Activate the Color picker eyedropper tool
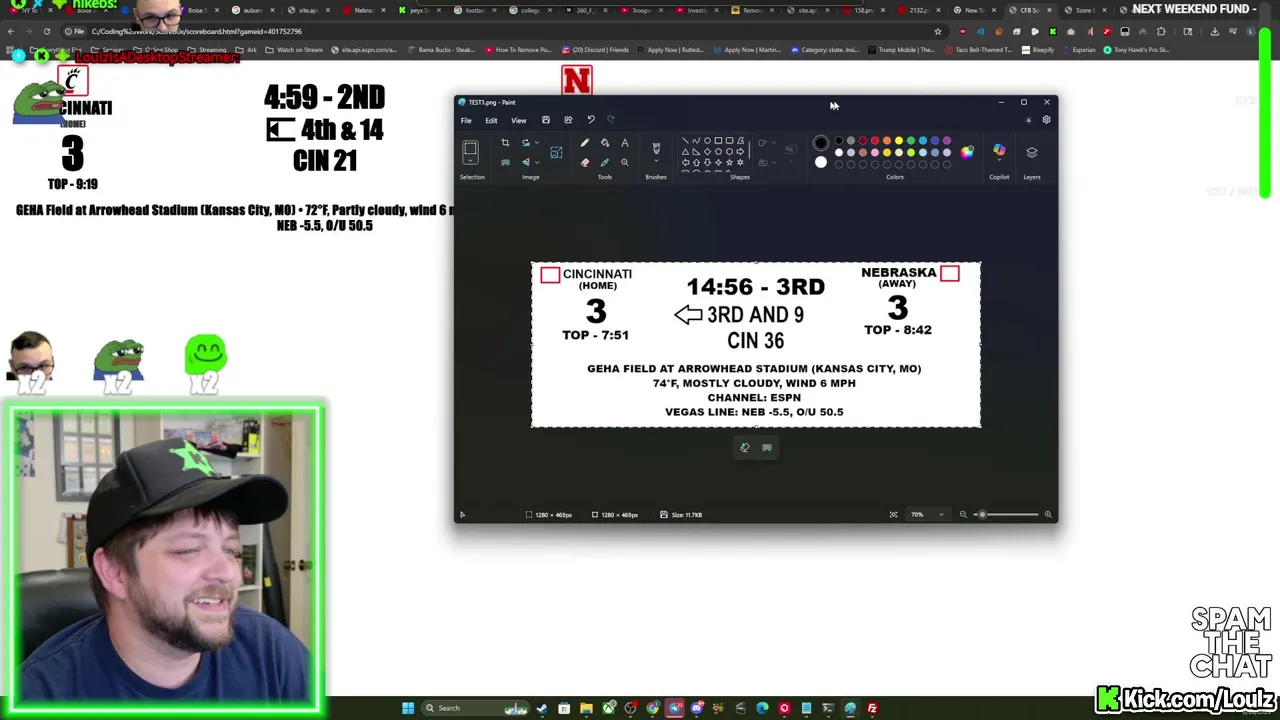 pyautogui.click(x=605, y=162)
